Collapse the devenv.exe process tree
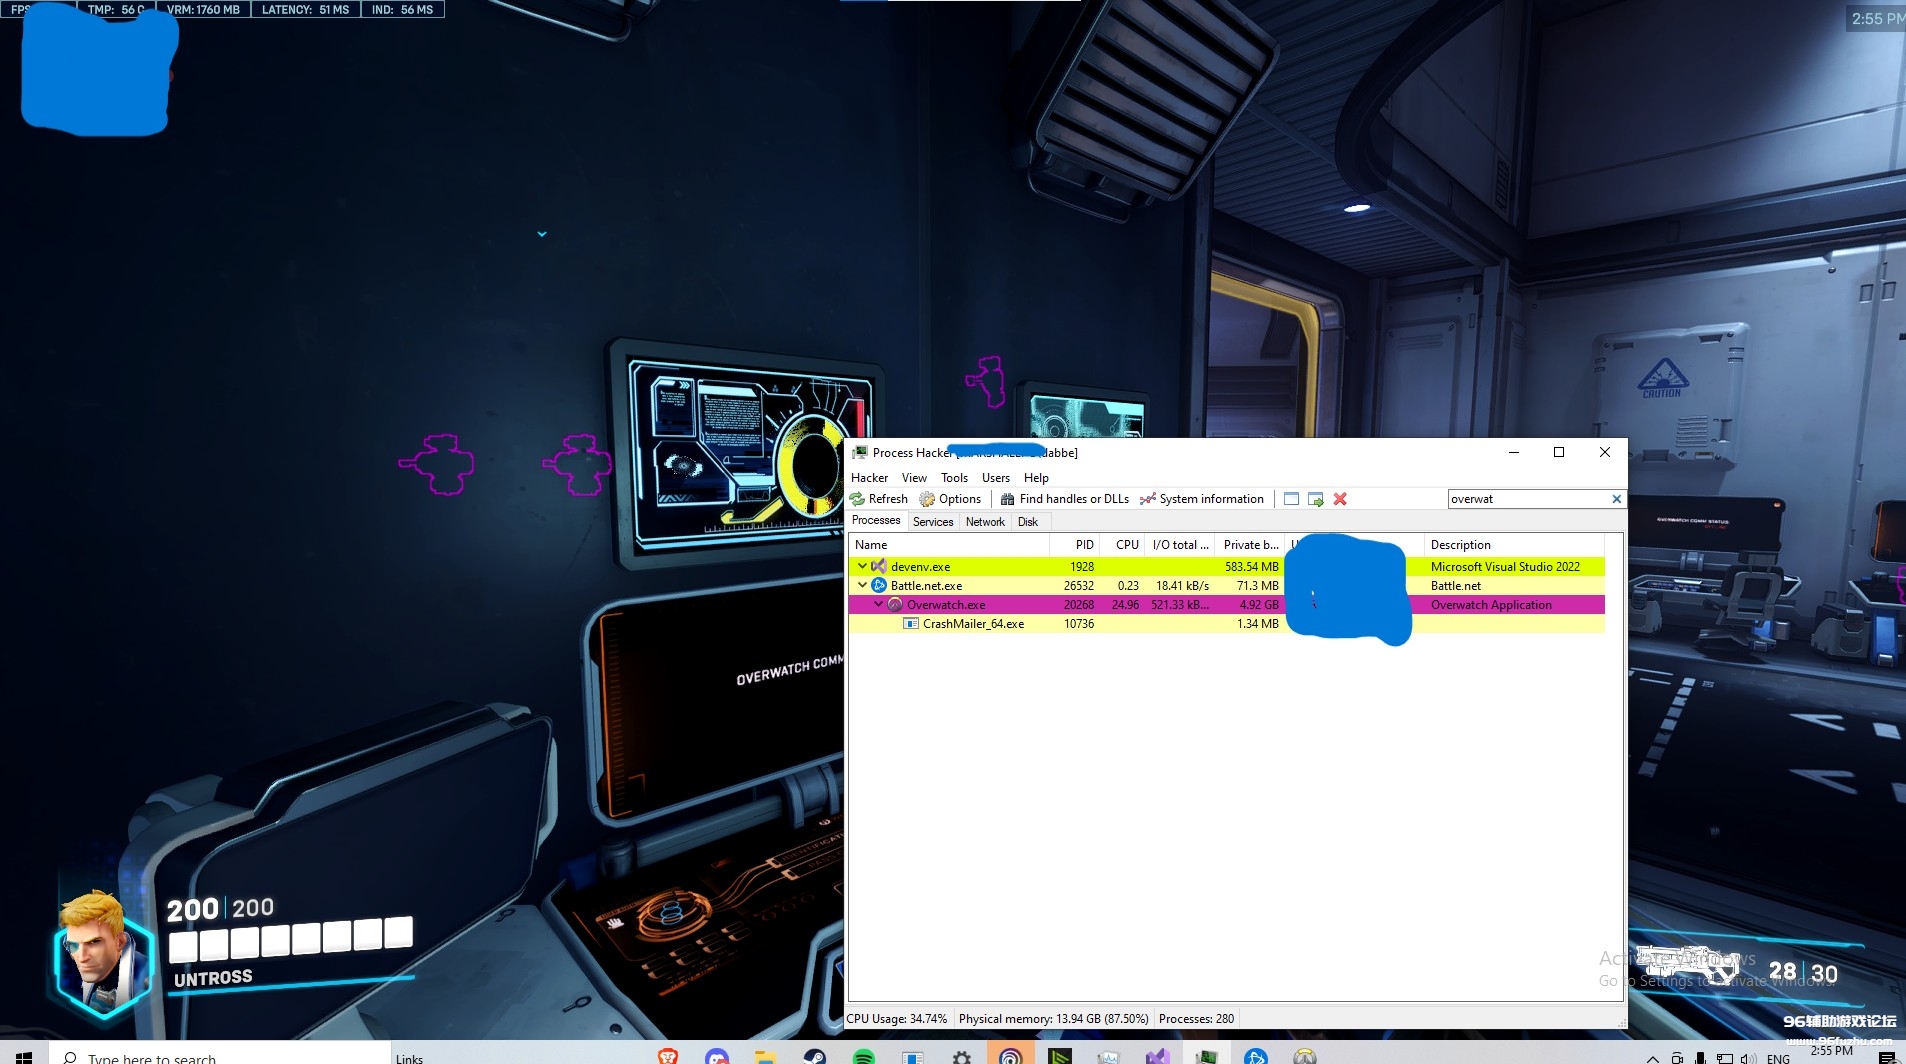The image size is (1906, 1064). pos(862,566)
